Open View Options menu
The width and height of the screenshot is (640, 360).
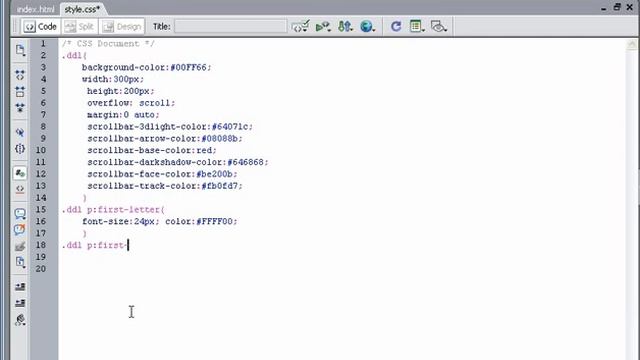click(x=417, y=27)
